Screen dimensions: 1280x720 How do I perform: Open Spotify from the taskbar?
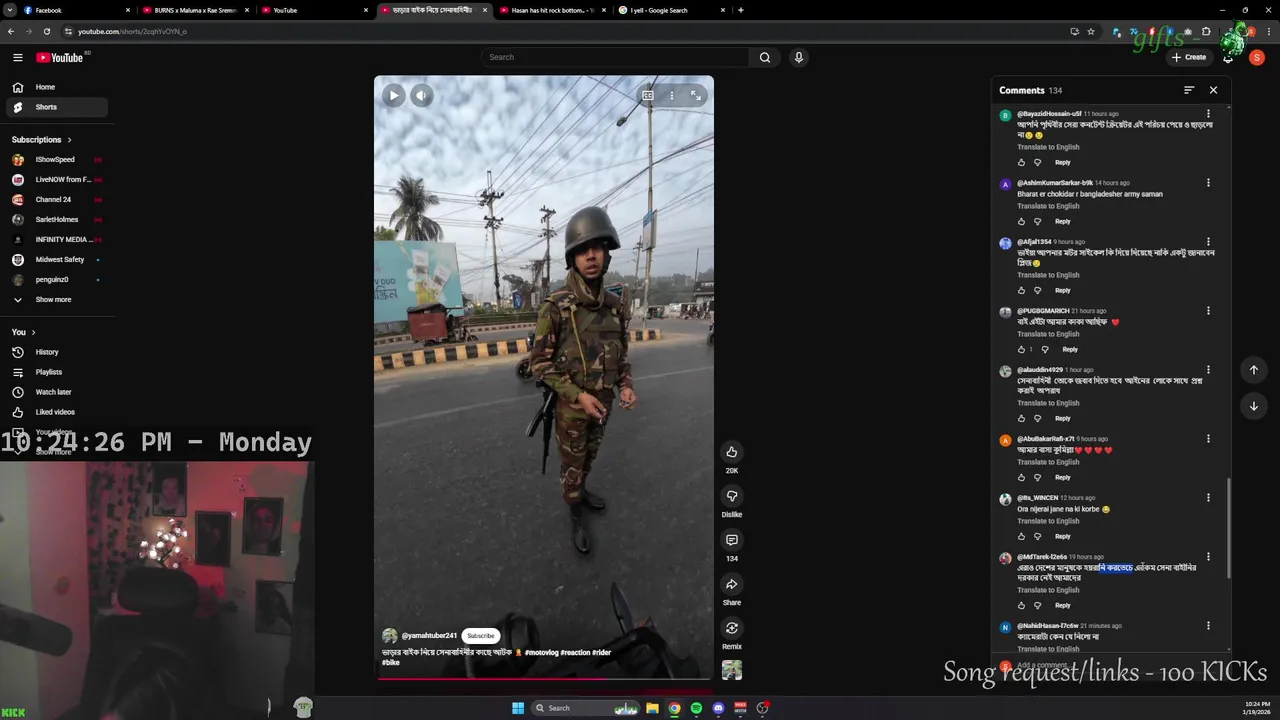(696, 708)
